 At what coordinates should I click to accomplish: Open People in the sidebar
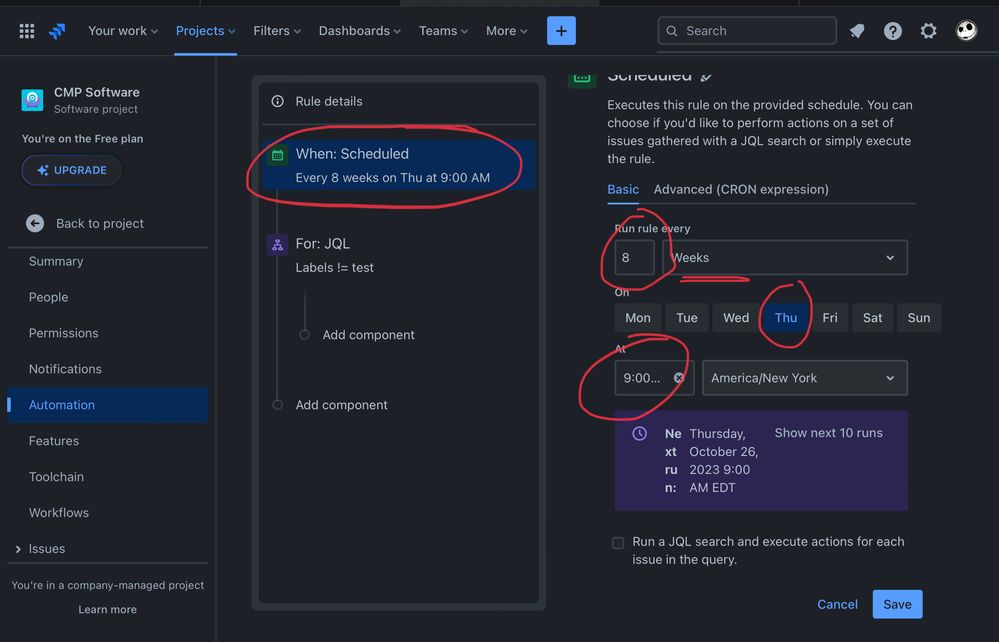[x=48, y=297]
